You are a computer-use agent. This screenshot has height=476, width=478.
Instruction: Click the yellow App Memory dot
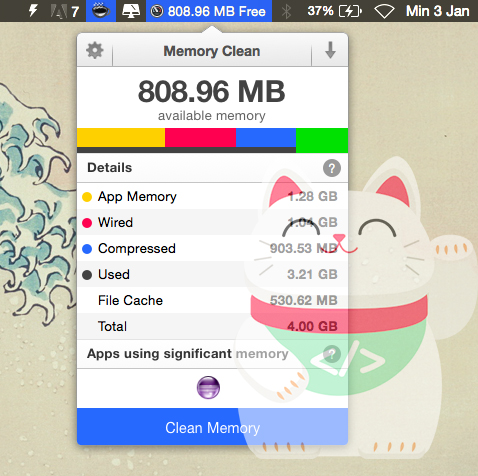(87, 197)
